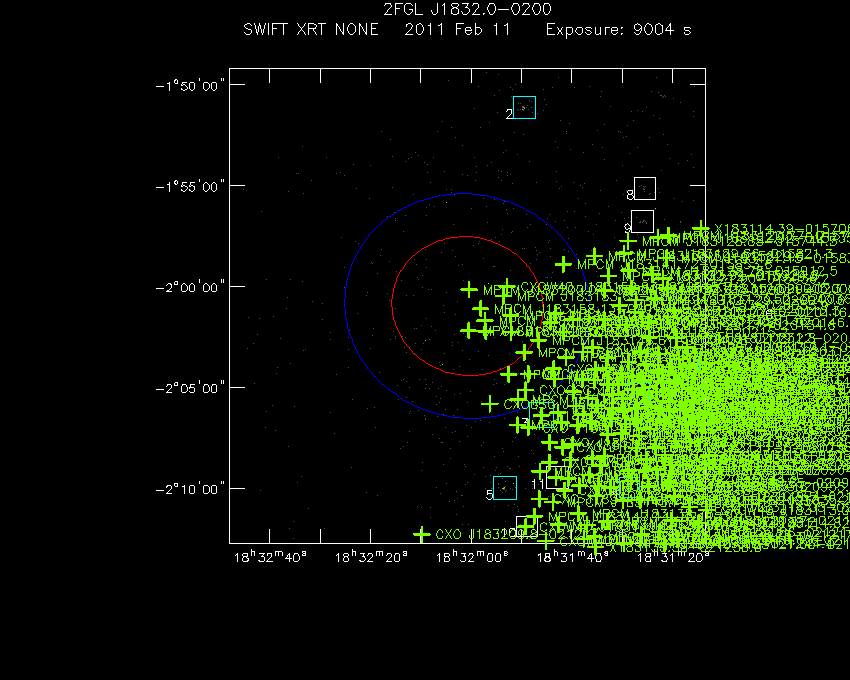
Task: Click the SWIFT XRT NONE label
Action: (311, 29)
